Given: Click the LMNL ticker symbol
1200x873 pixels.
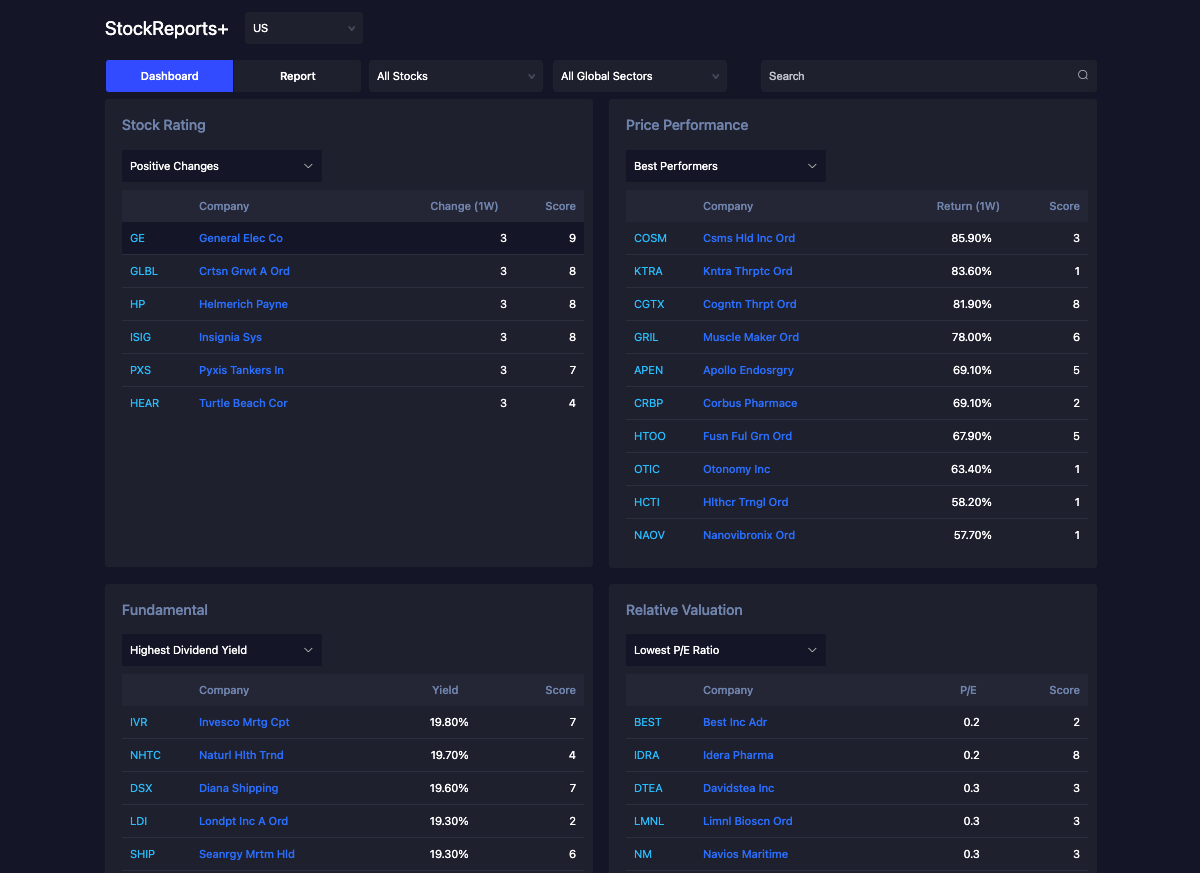Looking at the screenshot, I should point(649,821).
